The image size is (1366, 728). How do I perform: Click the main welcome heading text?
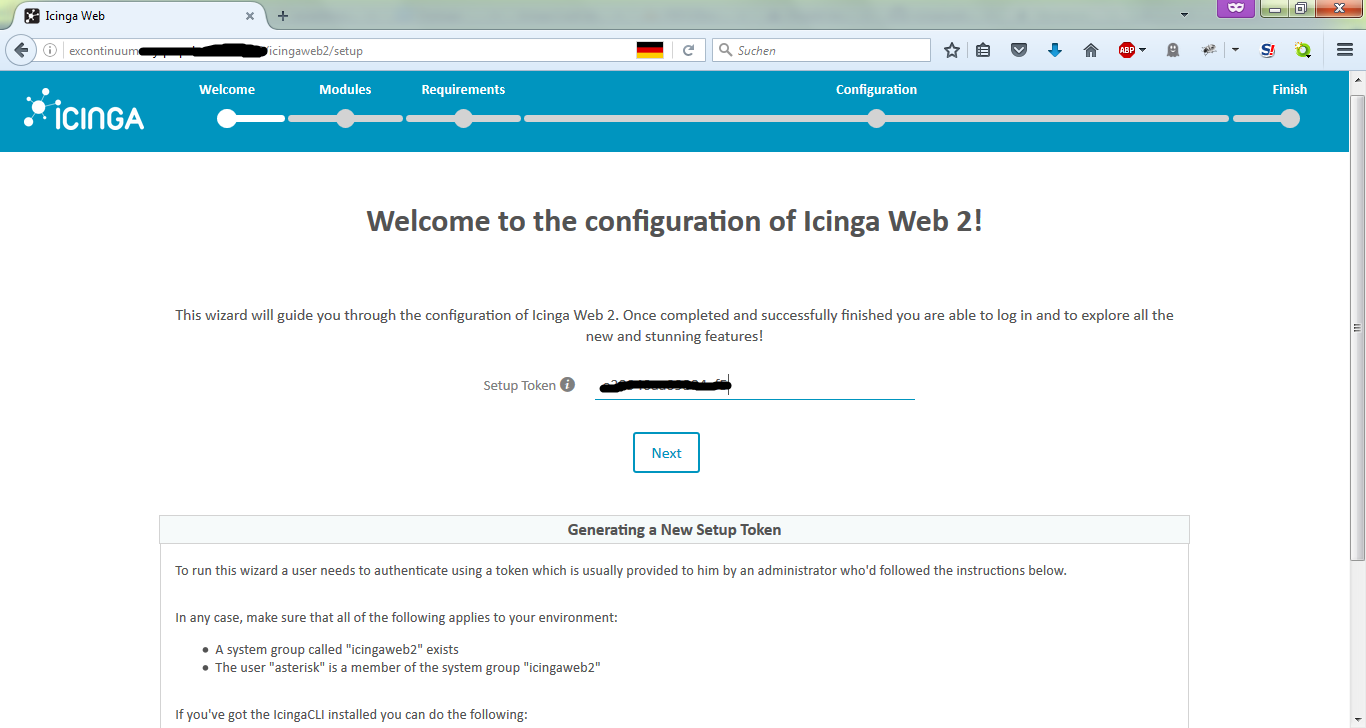tap(675, 221)
